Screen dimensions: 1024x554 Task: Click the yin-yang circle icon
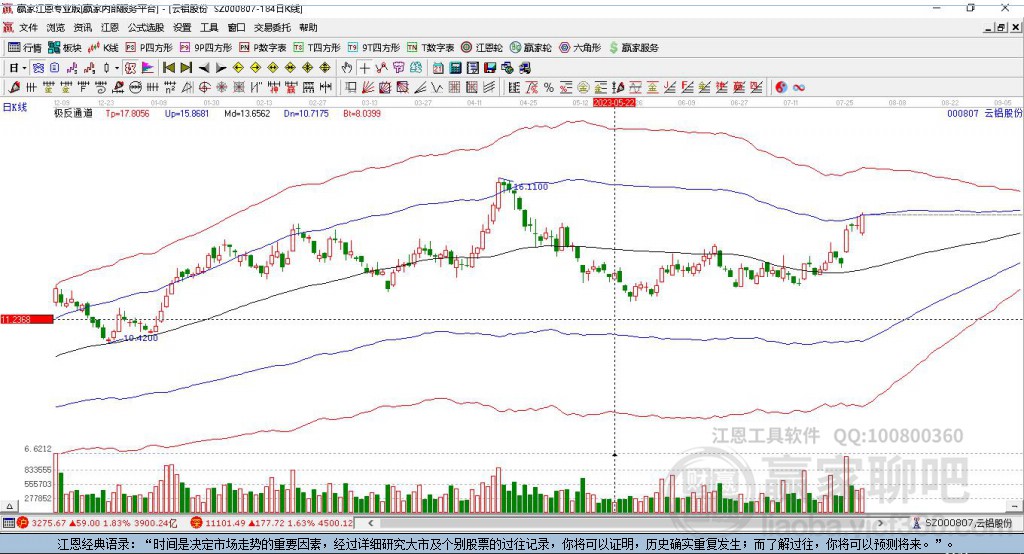[x=781, y=87]
